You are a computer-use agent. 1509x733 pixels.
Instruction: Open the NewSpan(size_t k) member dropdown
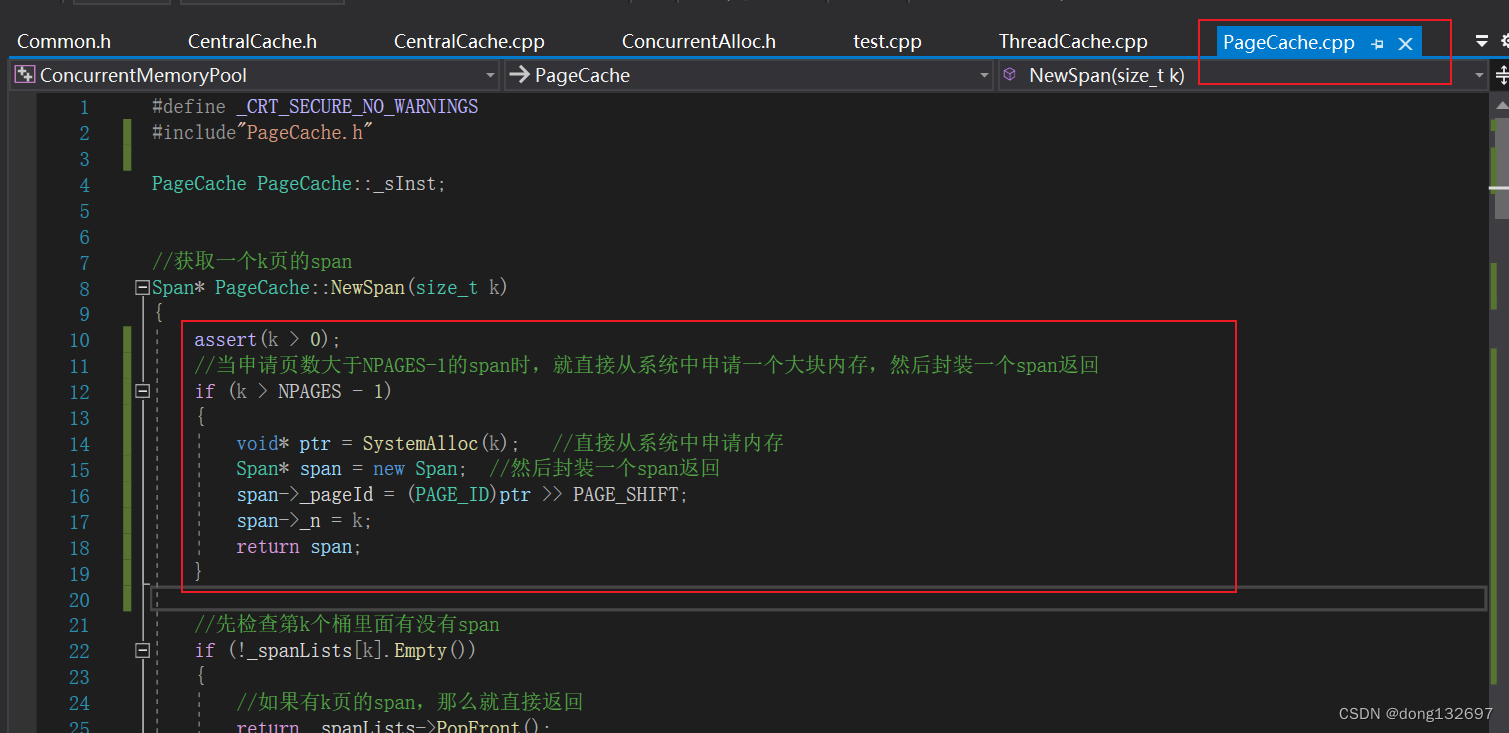[1243, 75]
